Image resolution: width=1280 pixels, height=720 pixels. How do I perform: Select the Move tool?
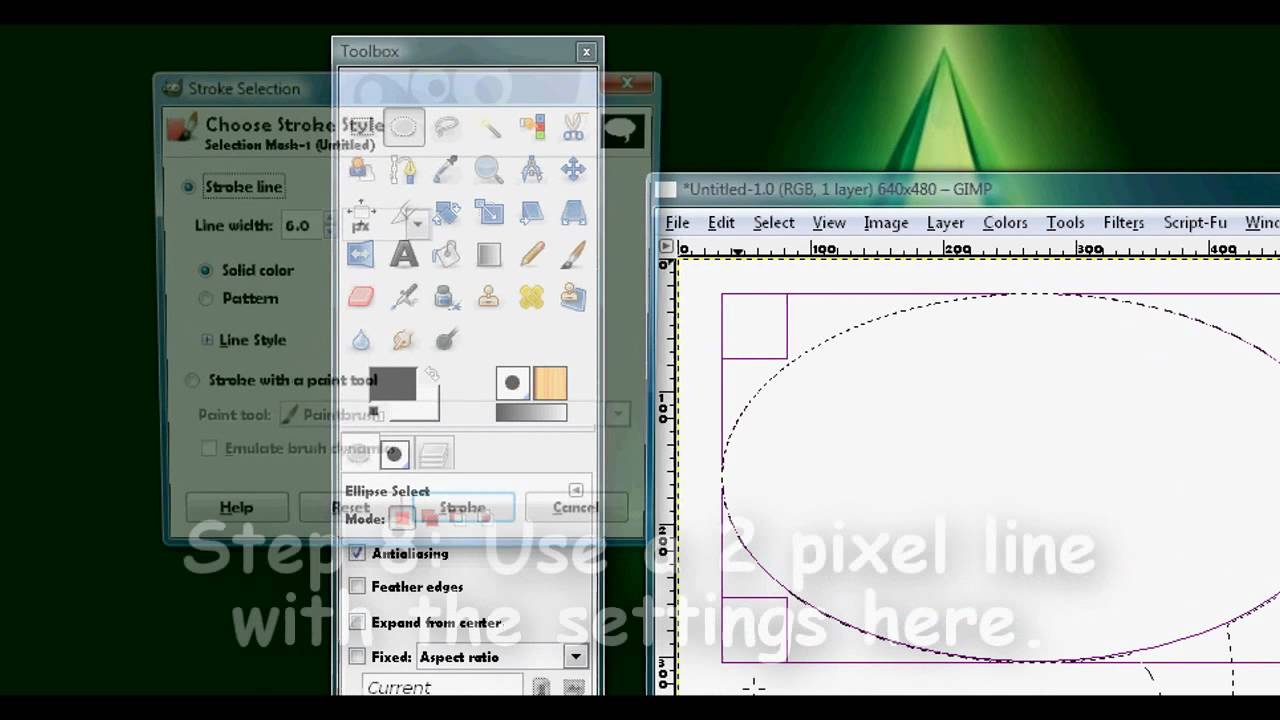(x=574, y=170)
